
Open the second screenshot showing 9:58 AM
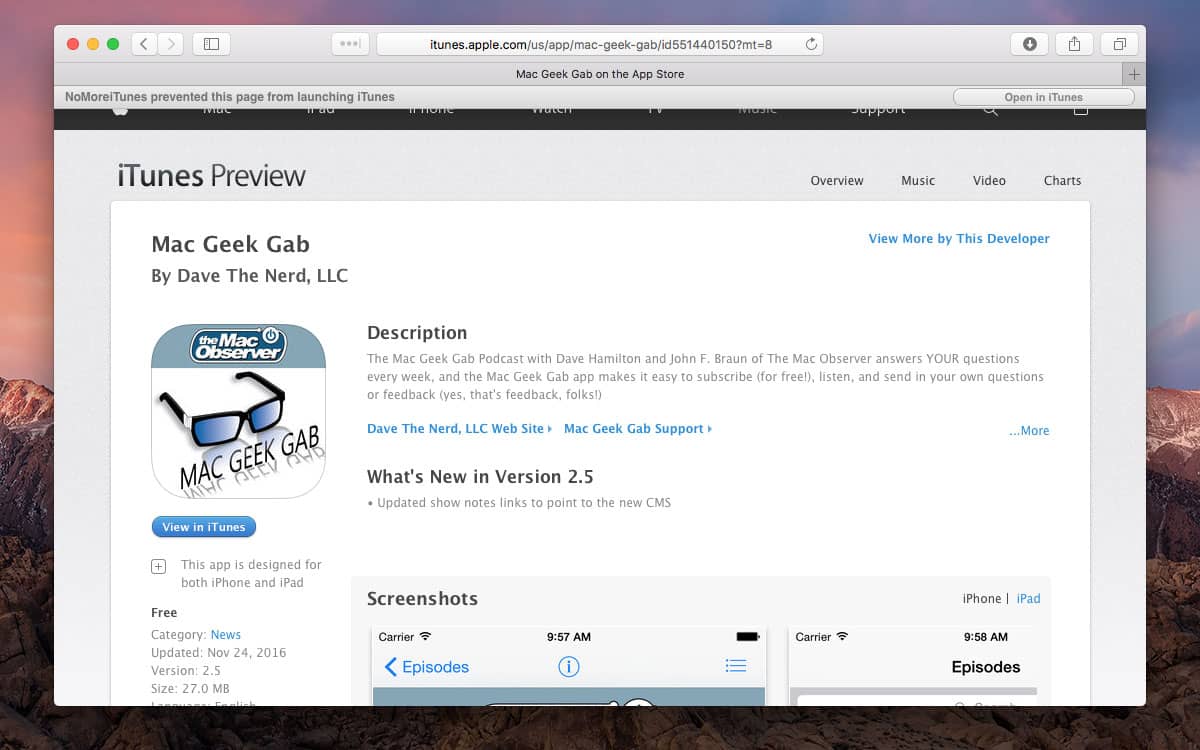[x=915, y=665]
